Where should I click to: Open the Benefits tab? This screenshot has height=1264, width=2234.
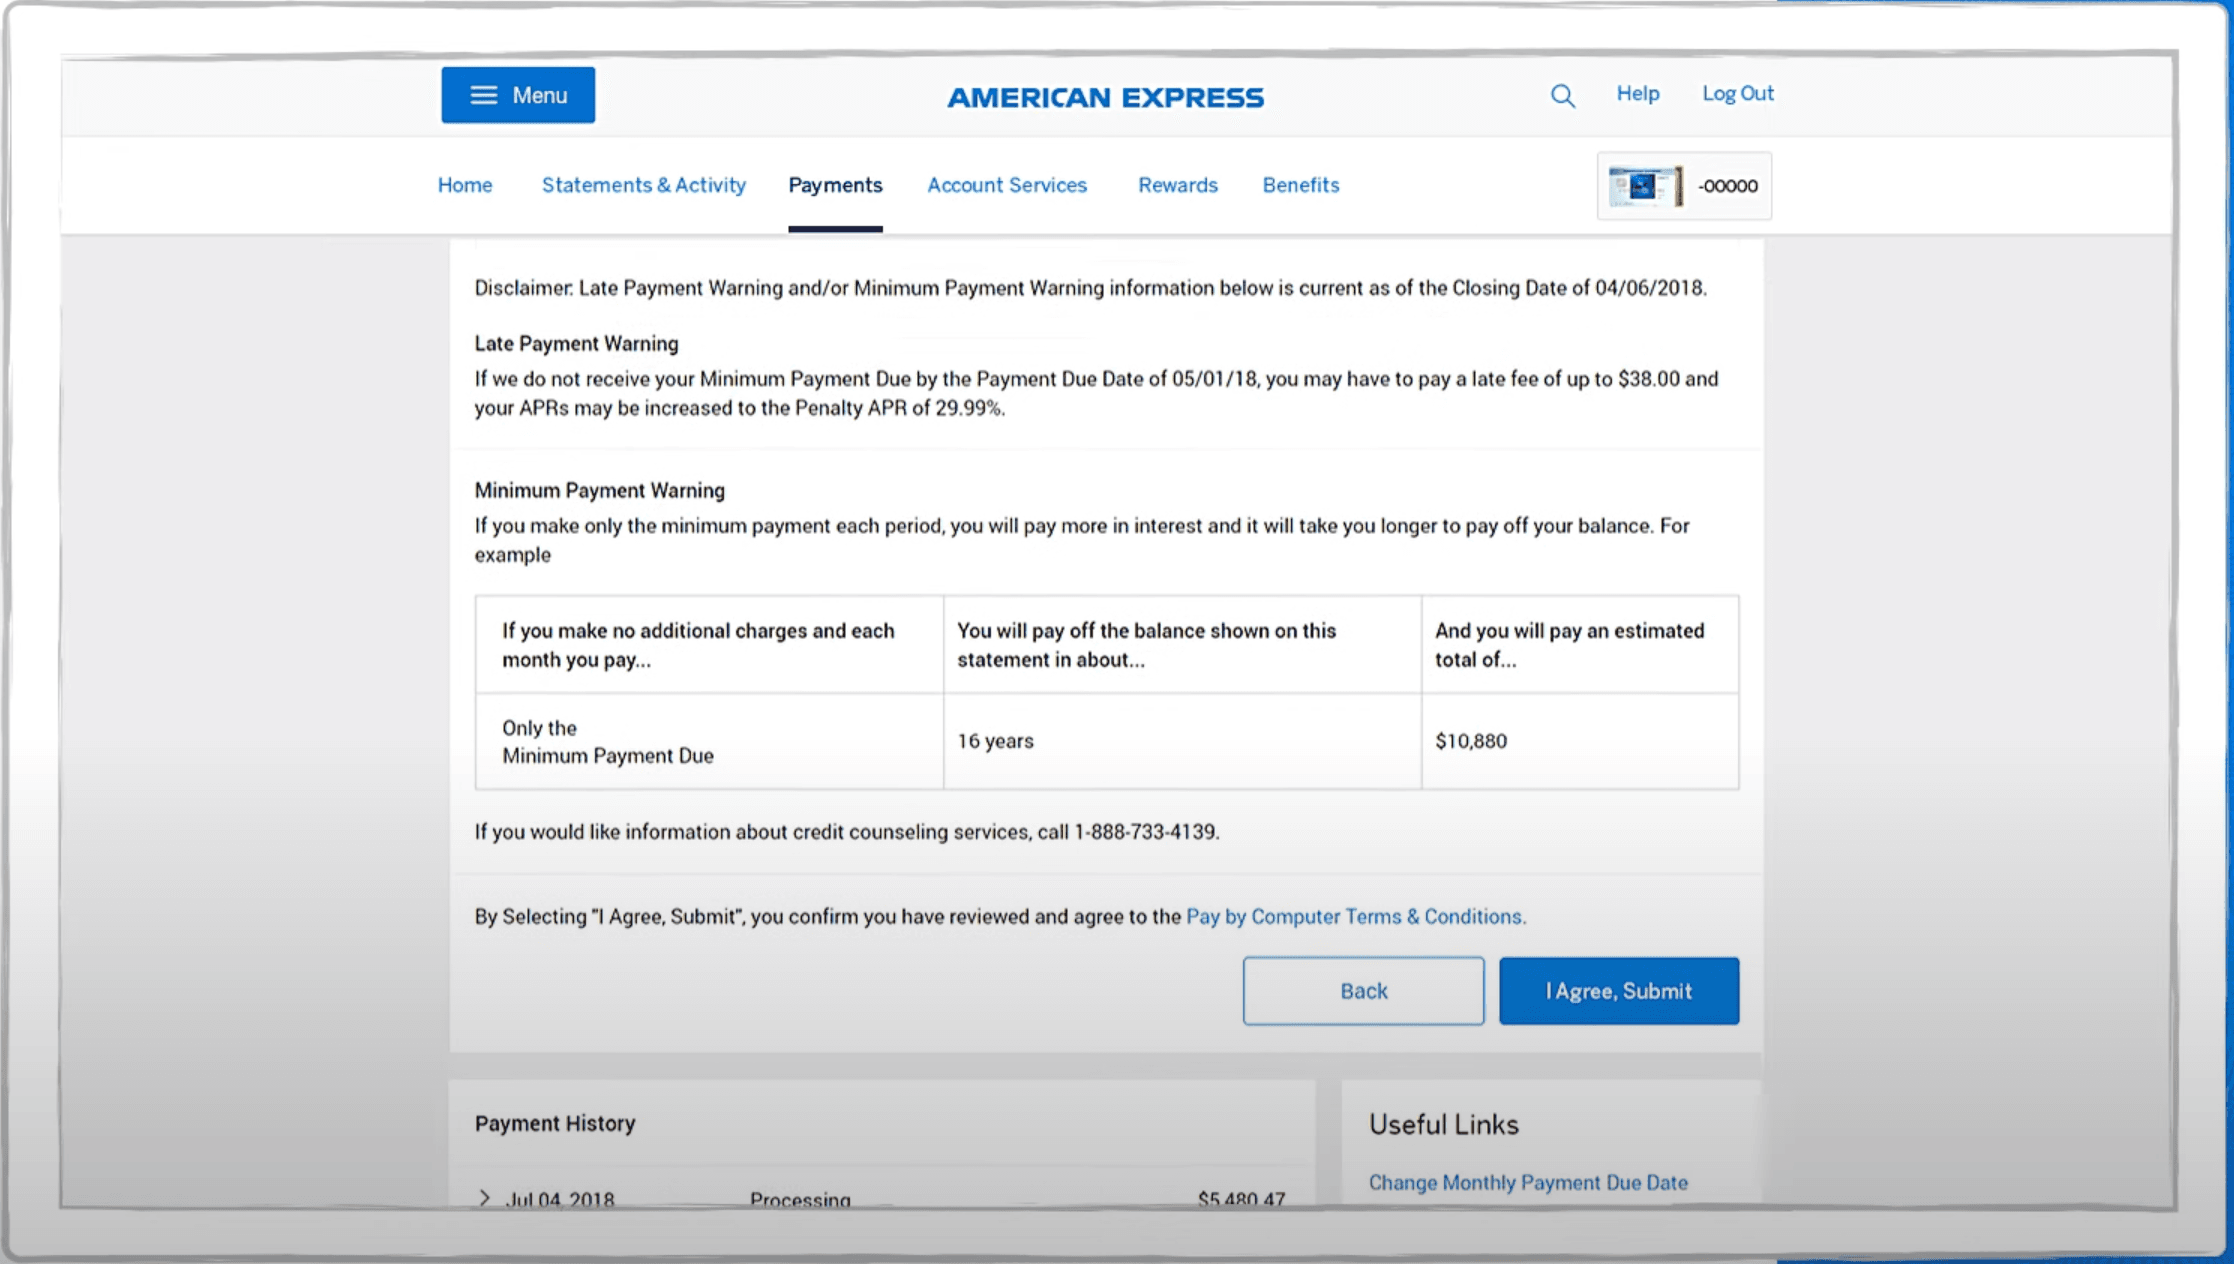click(1300, 185)
